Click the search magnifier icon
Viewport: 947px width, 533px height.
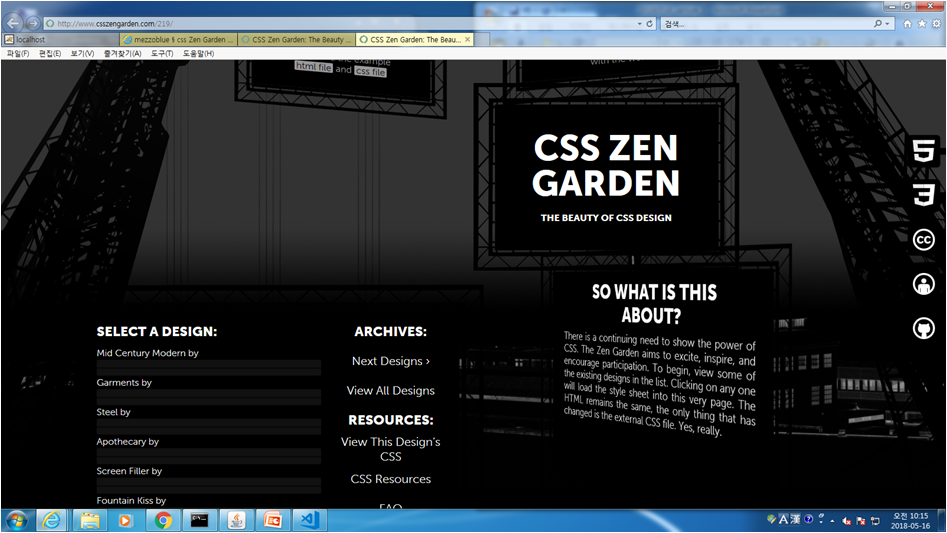(878, 24)
